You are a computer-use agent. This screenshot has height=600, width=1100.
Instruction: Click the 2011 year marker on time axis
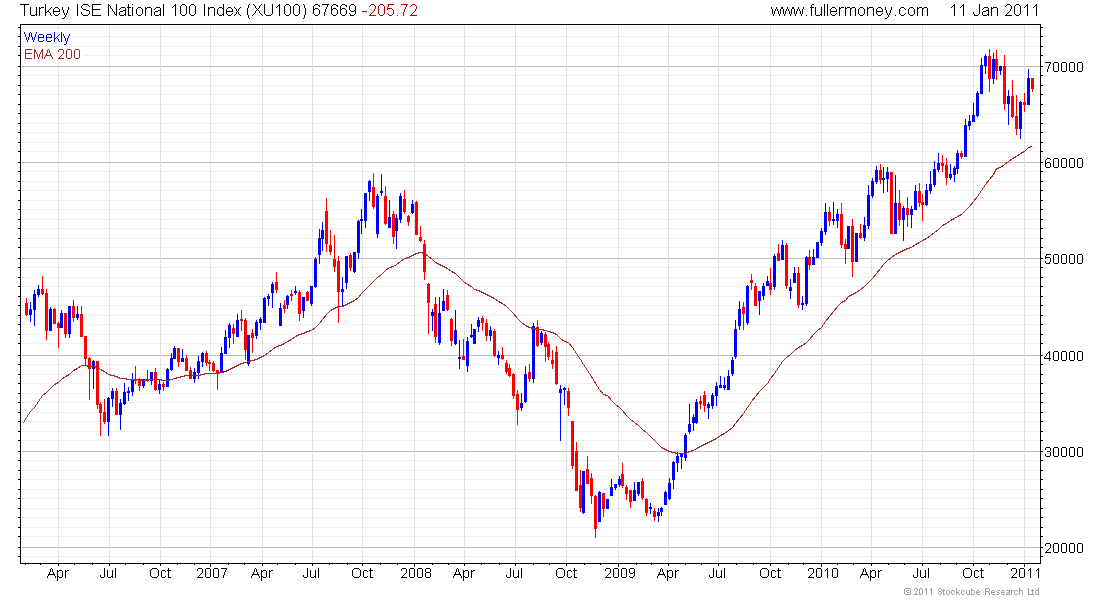coord(1025,573)
